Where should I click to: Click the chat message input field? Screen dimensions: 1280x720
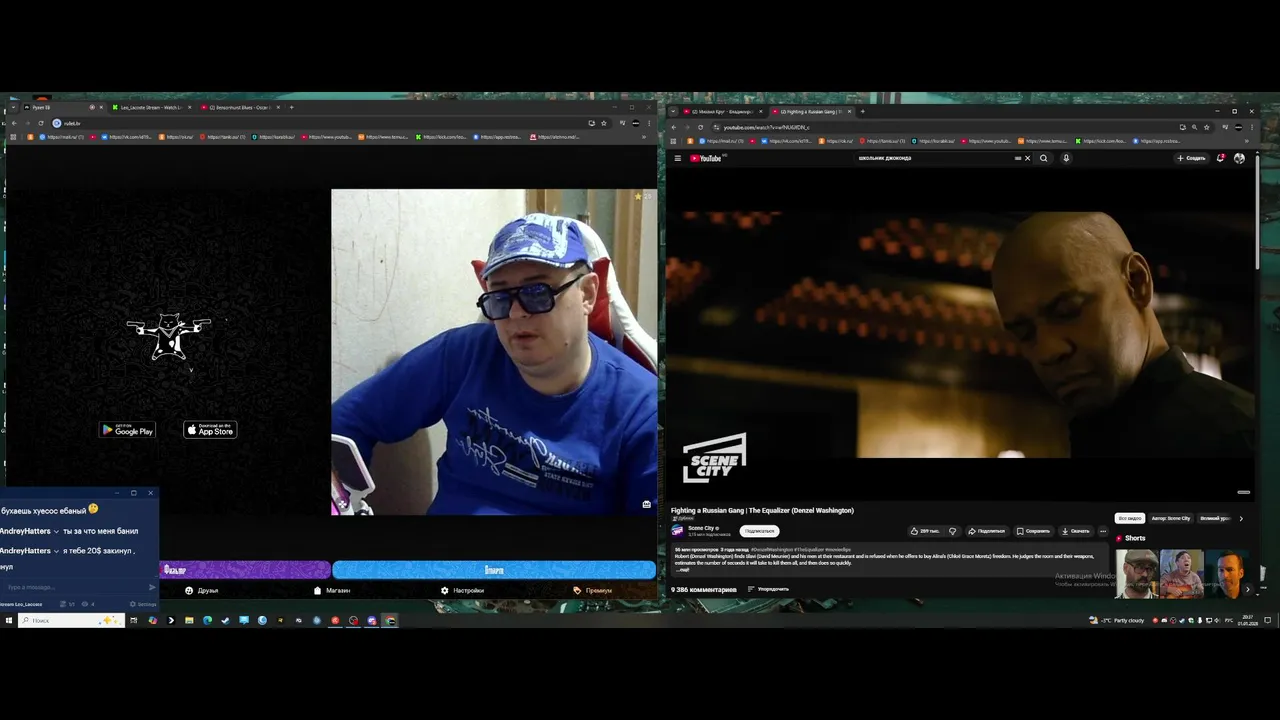click(72, 587)
